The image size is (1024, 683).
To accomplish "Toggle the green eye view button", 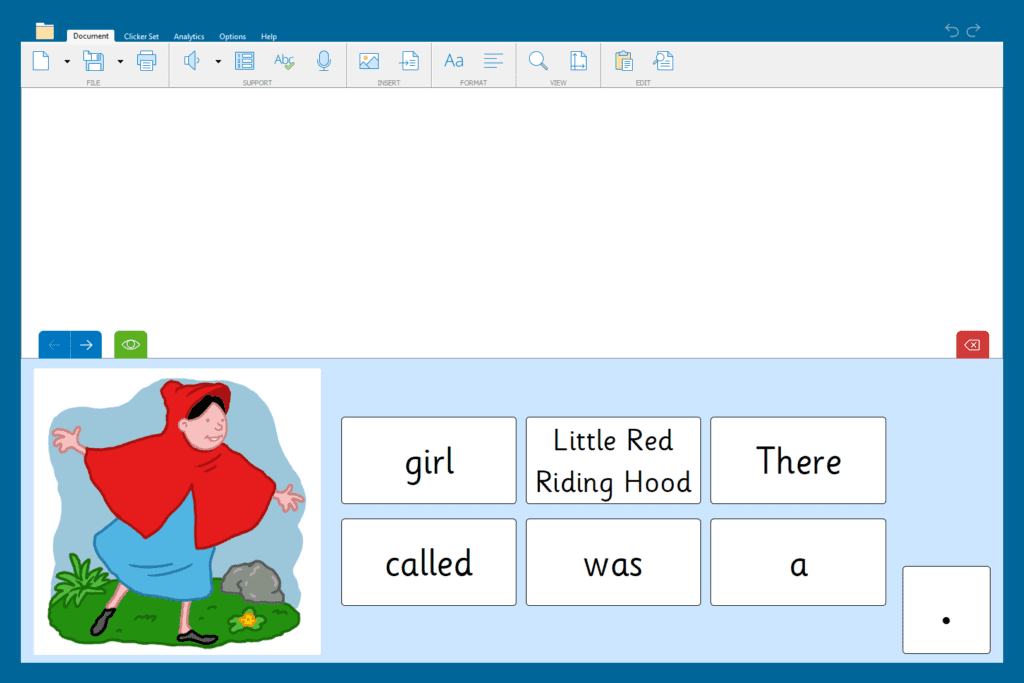I will pos(131,345).
